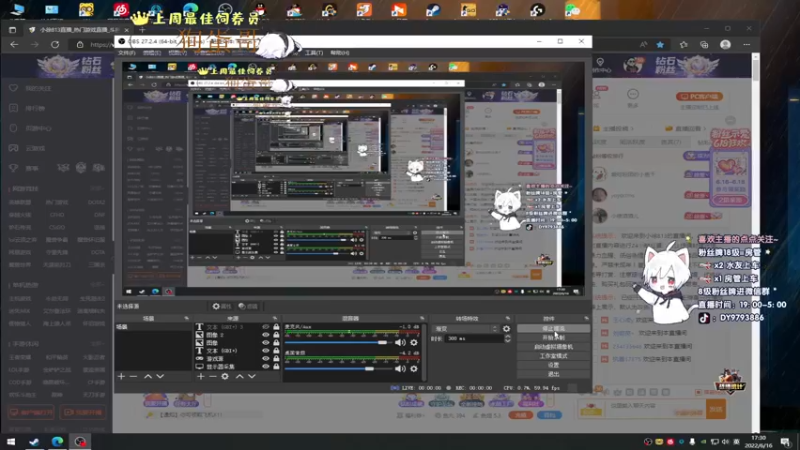The height and width of the screenshot is (450, 800).
Task: Click the blue favorites star in Edge
Action: pos(660,45)
